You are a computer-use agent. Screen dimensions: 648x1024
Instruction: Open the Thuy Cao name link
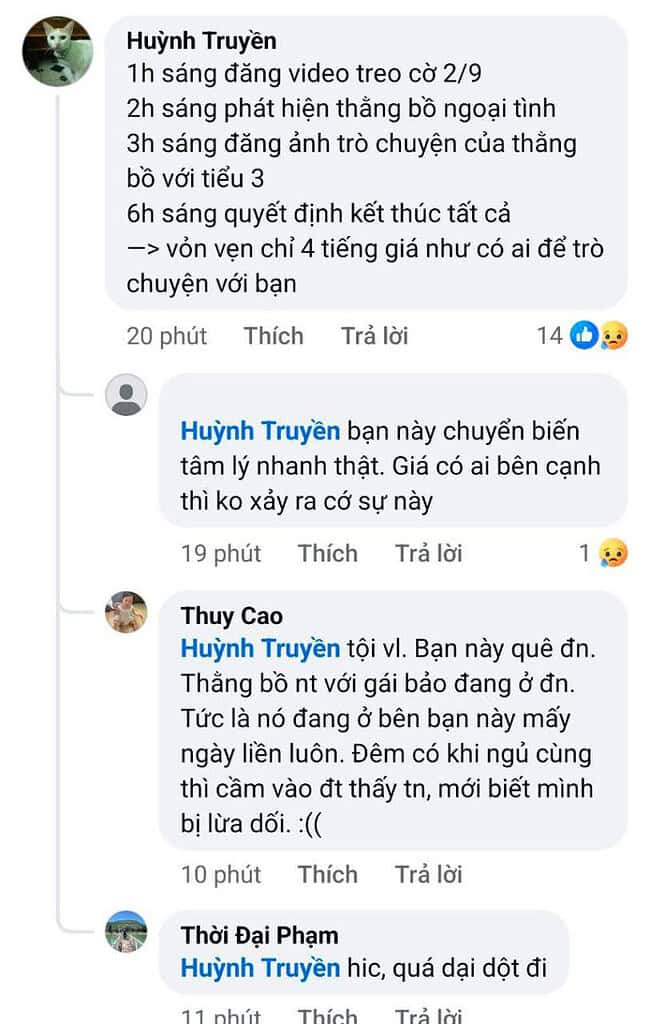pyautogui.click(x=231, y=616)
